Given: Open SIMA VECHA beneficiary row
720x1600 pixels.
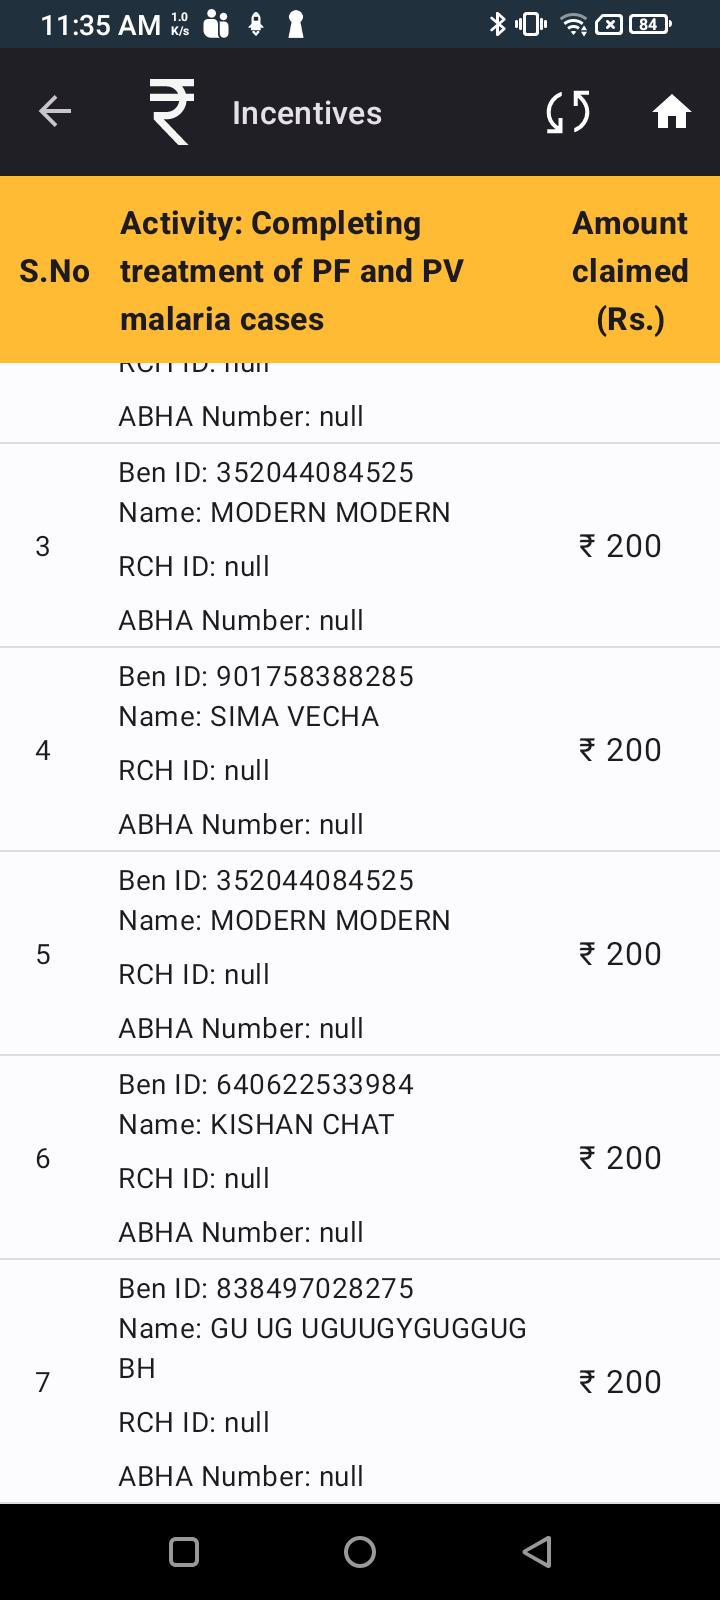Looking at the screenshot, I should (360, 750).
